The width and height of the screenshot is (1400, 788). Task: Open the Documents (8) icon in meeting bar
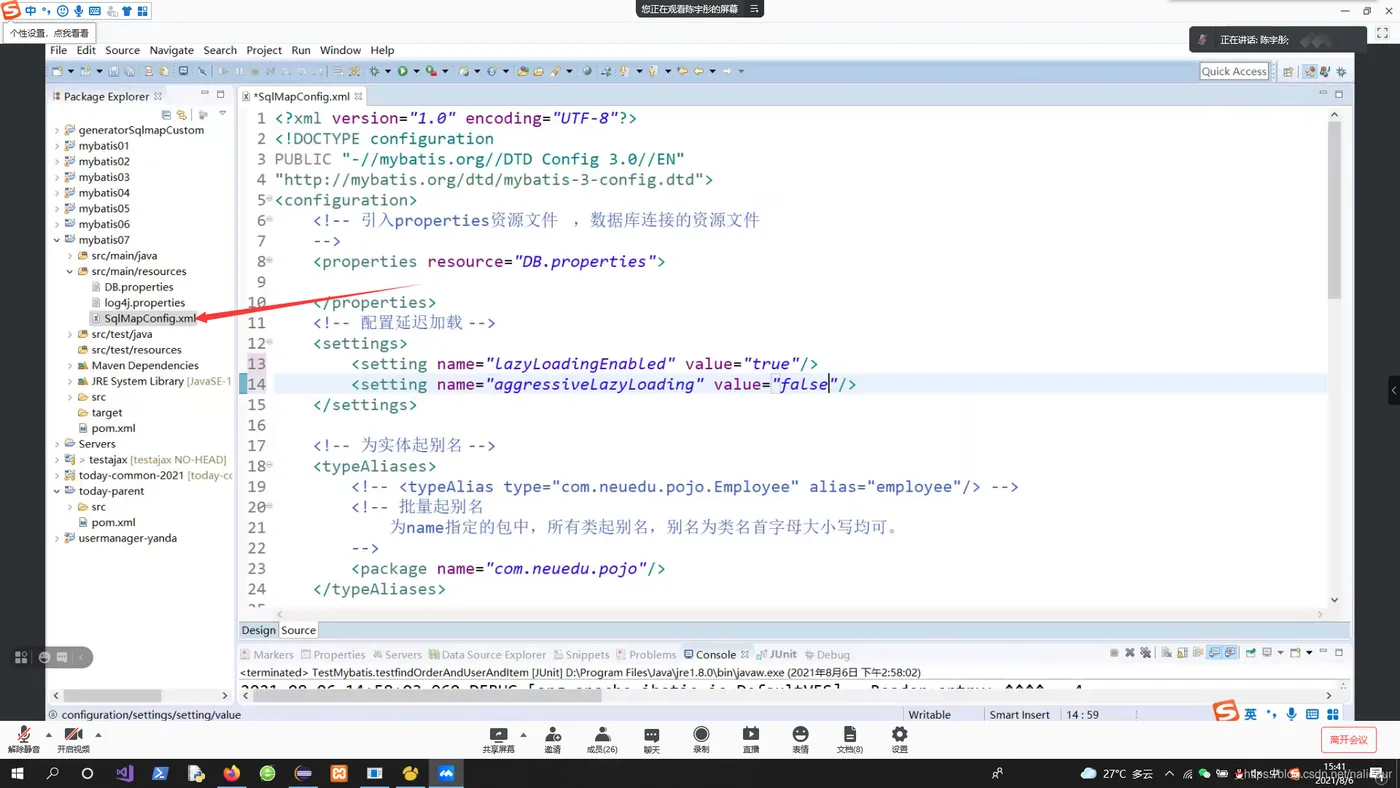(x=849, y=739)
